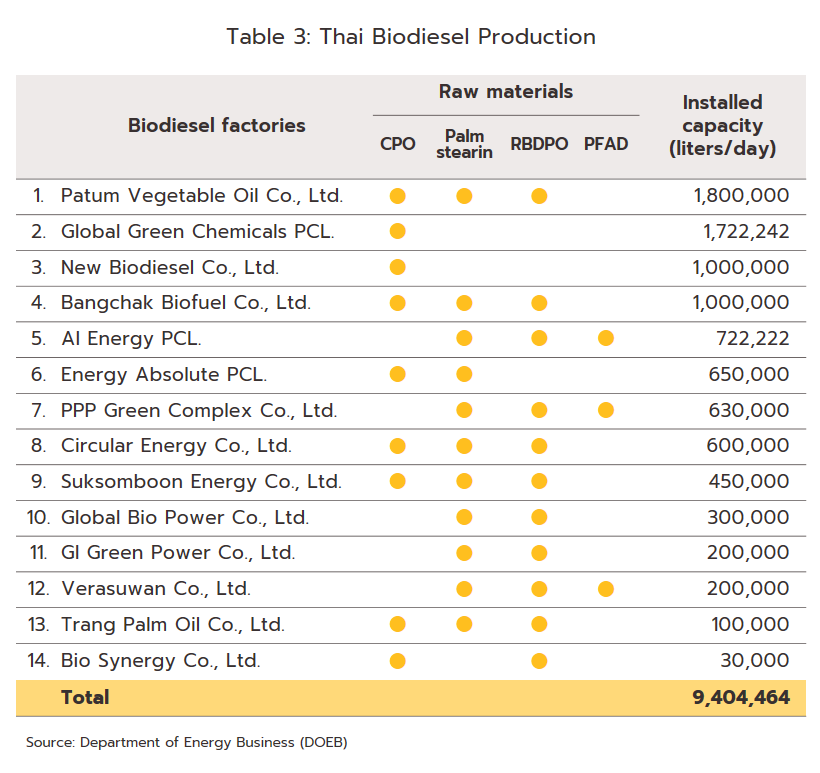Viewport: 820px width, 773px height.
Task: Click the RBDPO dot for Patum Vegetable Oil
Action: [539, 196]
